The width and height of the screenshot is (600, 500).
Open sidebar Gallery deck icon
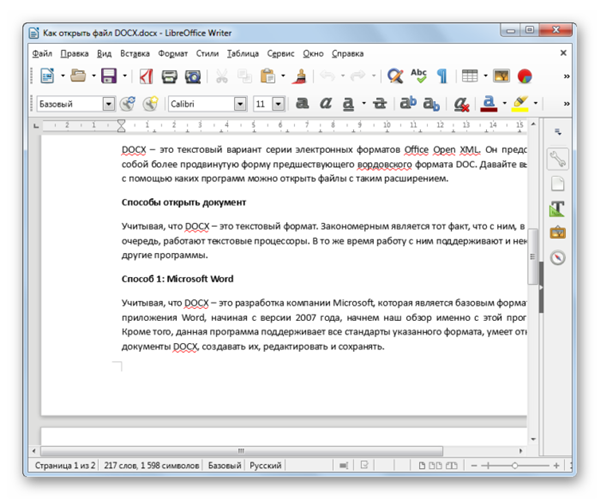558,233
